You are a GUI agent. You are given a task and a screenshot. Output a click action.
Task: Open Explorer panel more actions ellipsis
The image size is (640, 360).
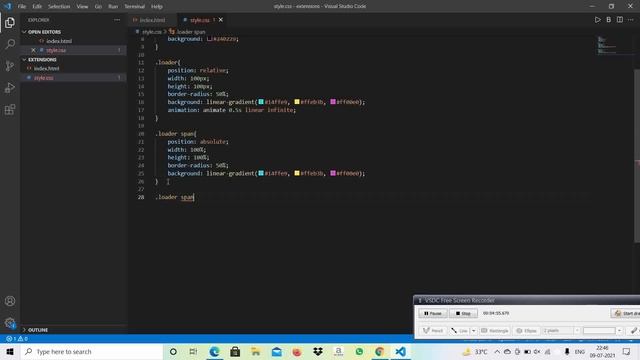(117, 20)
